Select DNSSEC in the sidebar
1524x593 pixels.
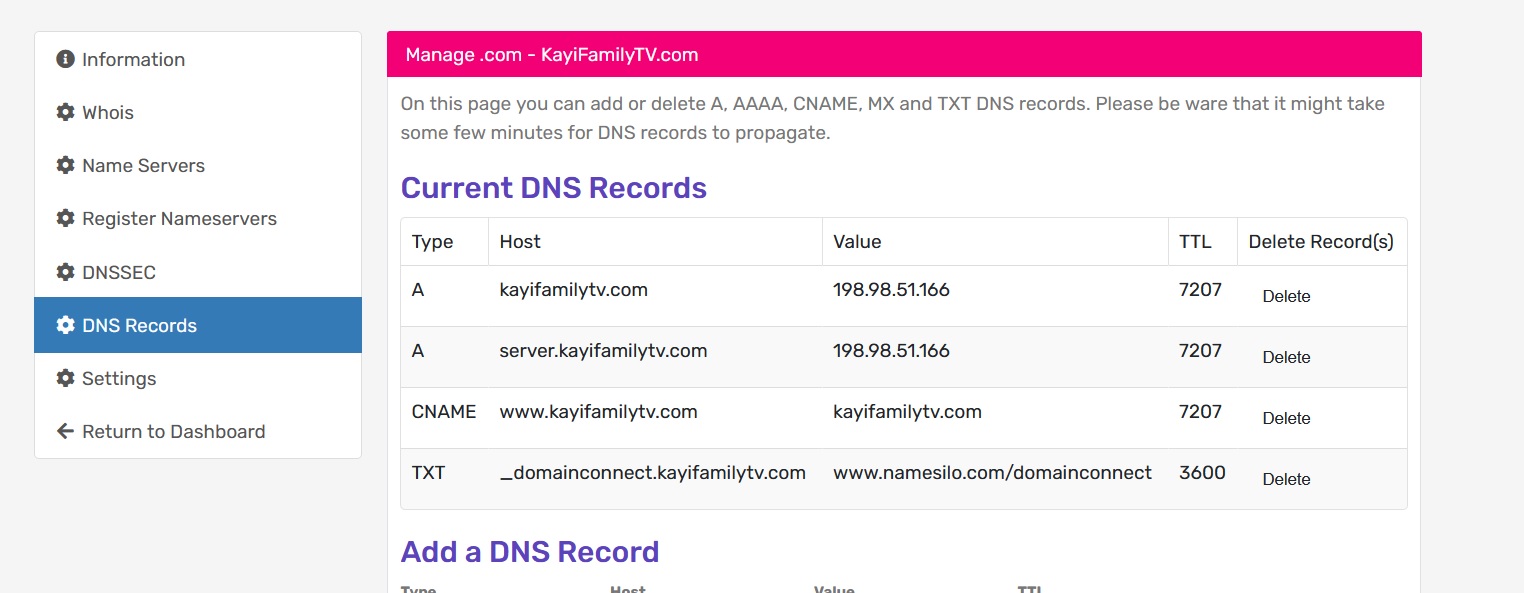(198, 272)
